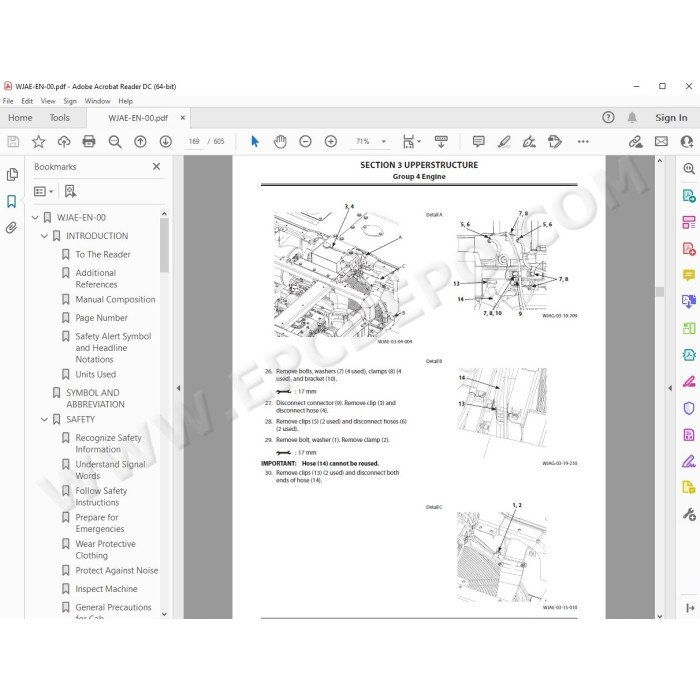Open the right pane search icon
This screenshot has height=700, width=700.
(x=688, y=169)
